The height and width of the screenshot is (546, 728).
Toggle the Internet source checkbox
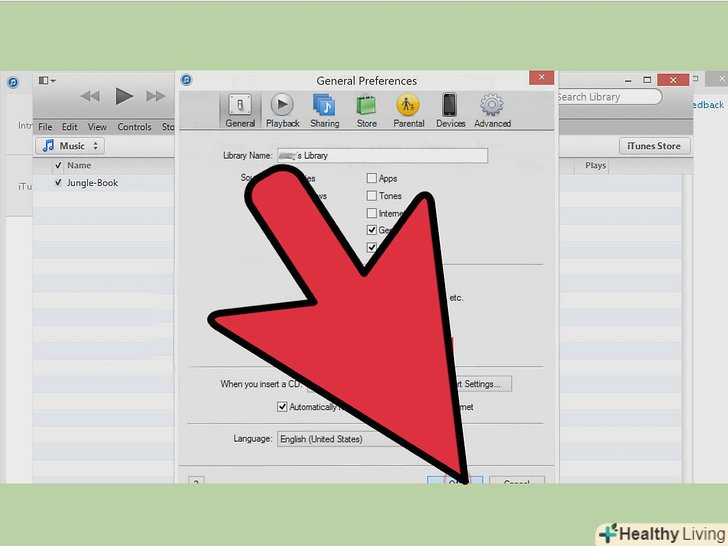coord(371,213)
